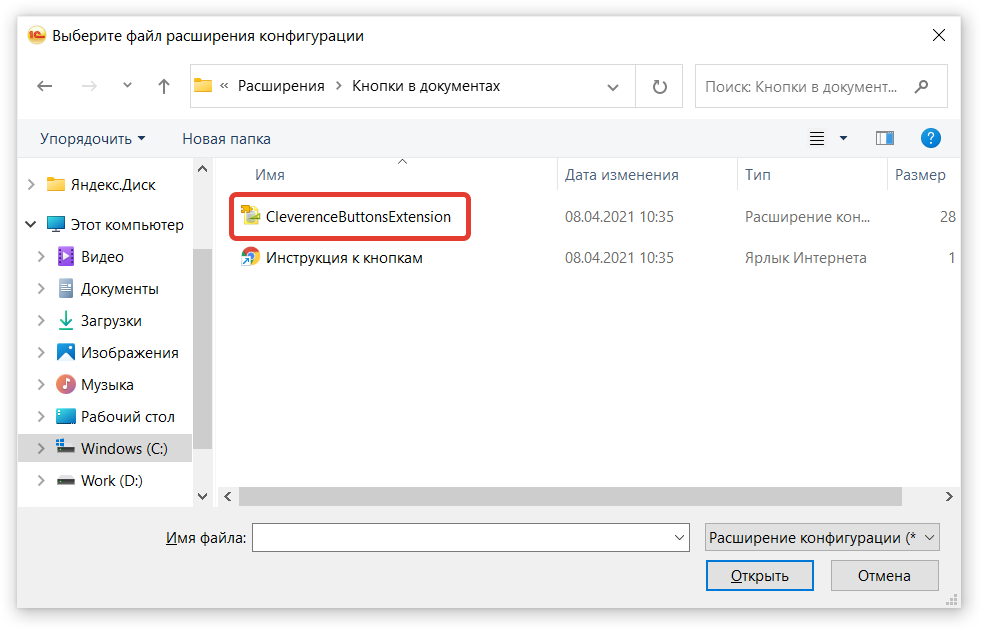The image size is (982, 630).
Task: Expand the Яндекс.Диск tree node
Action: [x=31, y=185]
